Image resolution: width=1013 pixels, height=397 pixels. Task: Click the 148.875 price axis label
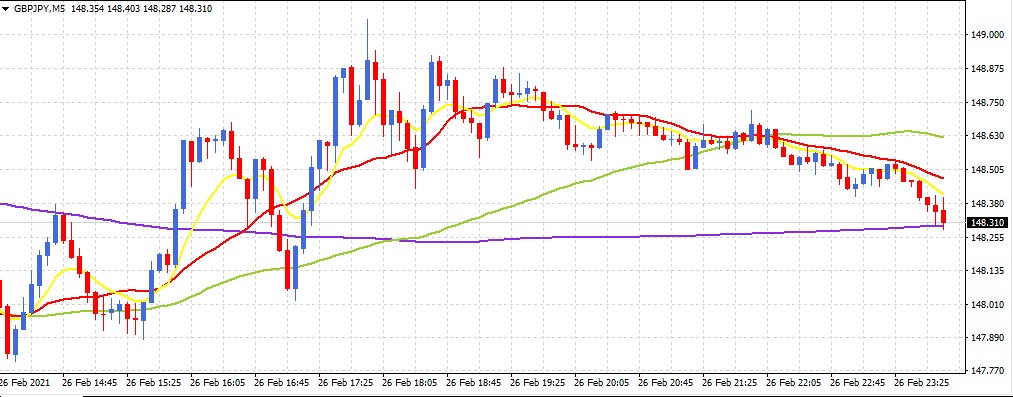click(987, 68)
